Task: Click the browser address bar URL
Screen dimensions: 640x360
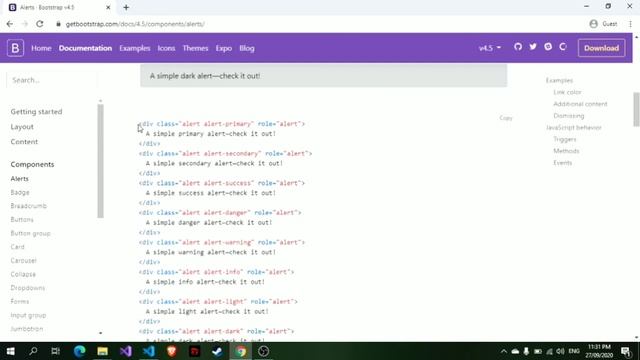Action: point(135,24)
